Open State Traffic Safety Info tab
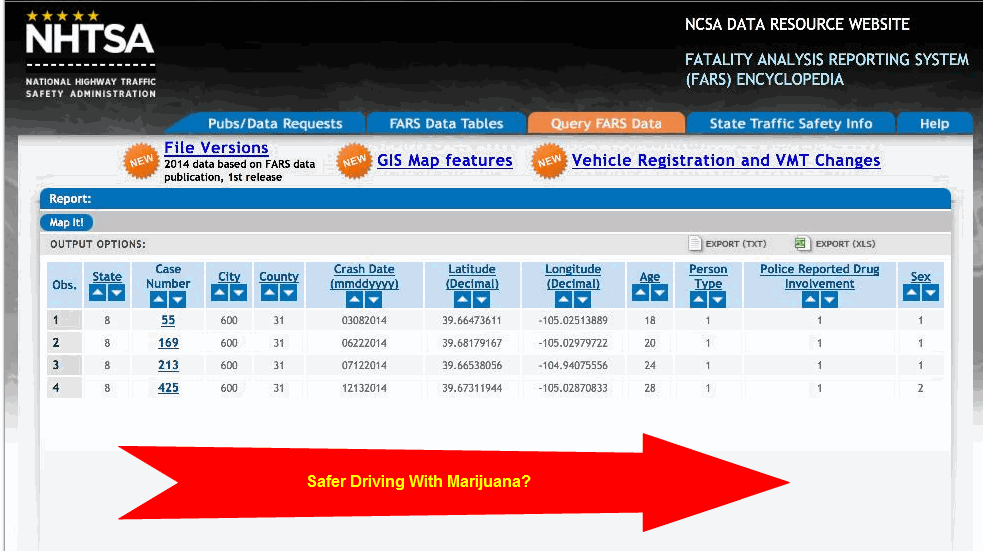Image resolution: width=983 pixels, height=551 pixels. pyautogui.click(x=791, y=123)
